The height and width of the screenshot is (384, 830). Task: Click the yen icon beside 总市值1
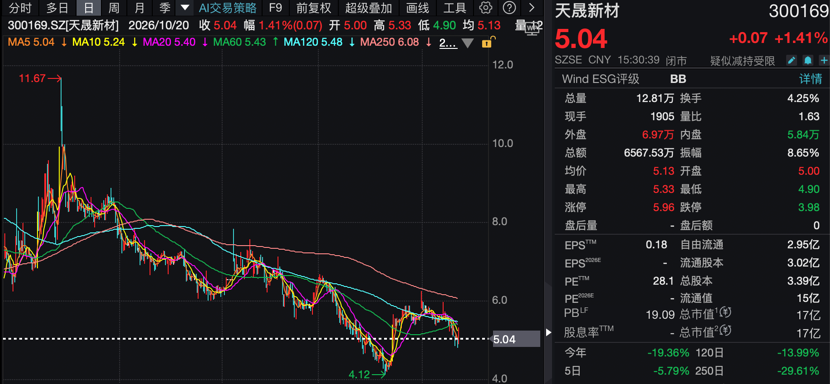coord(725,314)
